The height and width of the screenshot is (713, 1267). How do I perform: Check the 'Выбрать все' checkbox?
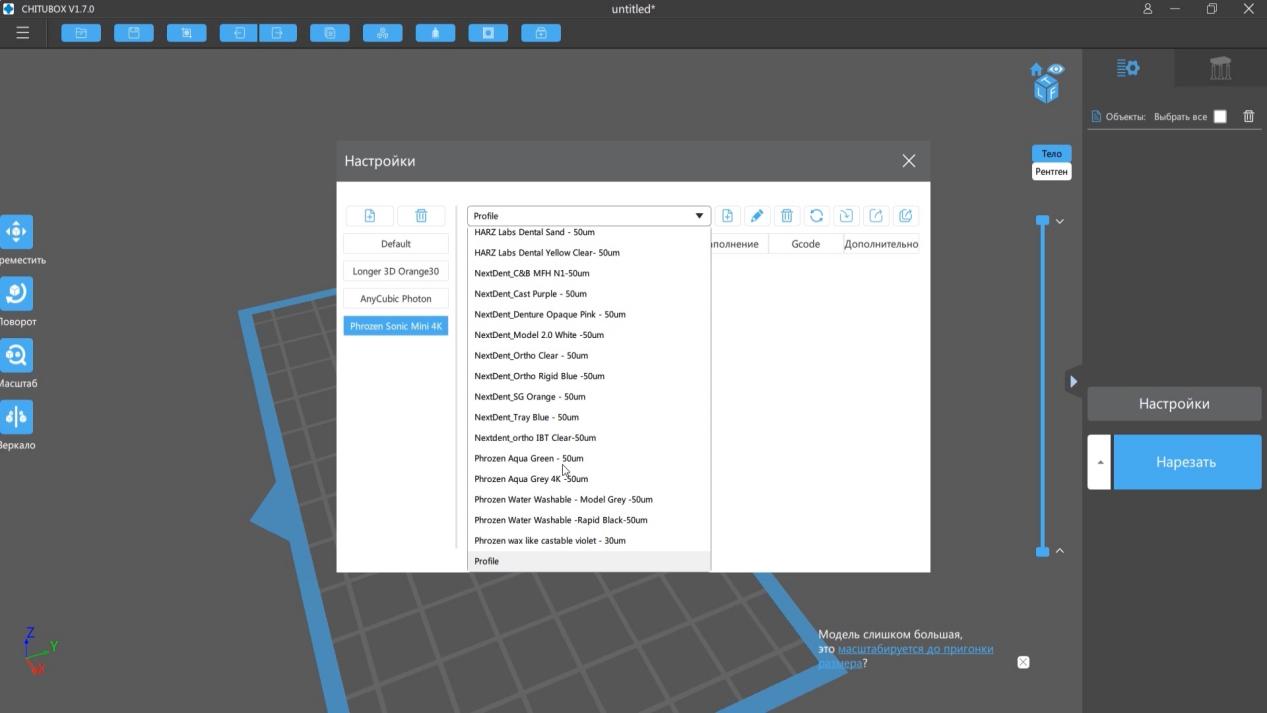(x=1220, y=117)
